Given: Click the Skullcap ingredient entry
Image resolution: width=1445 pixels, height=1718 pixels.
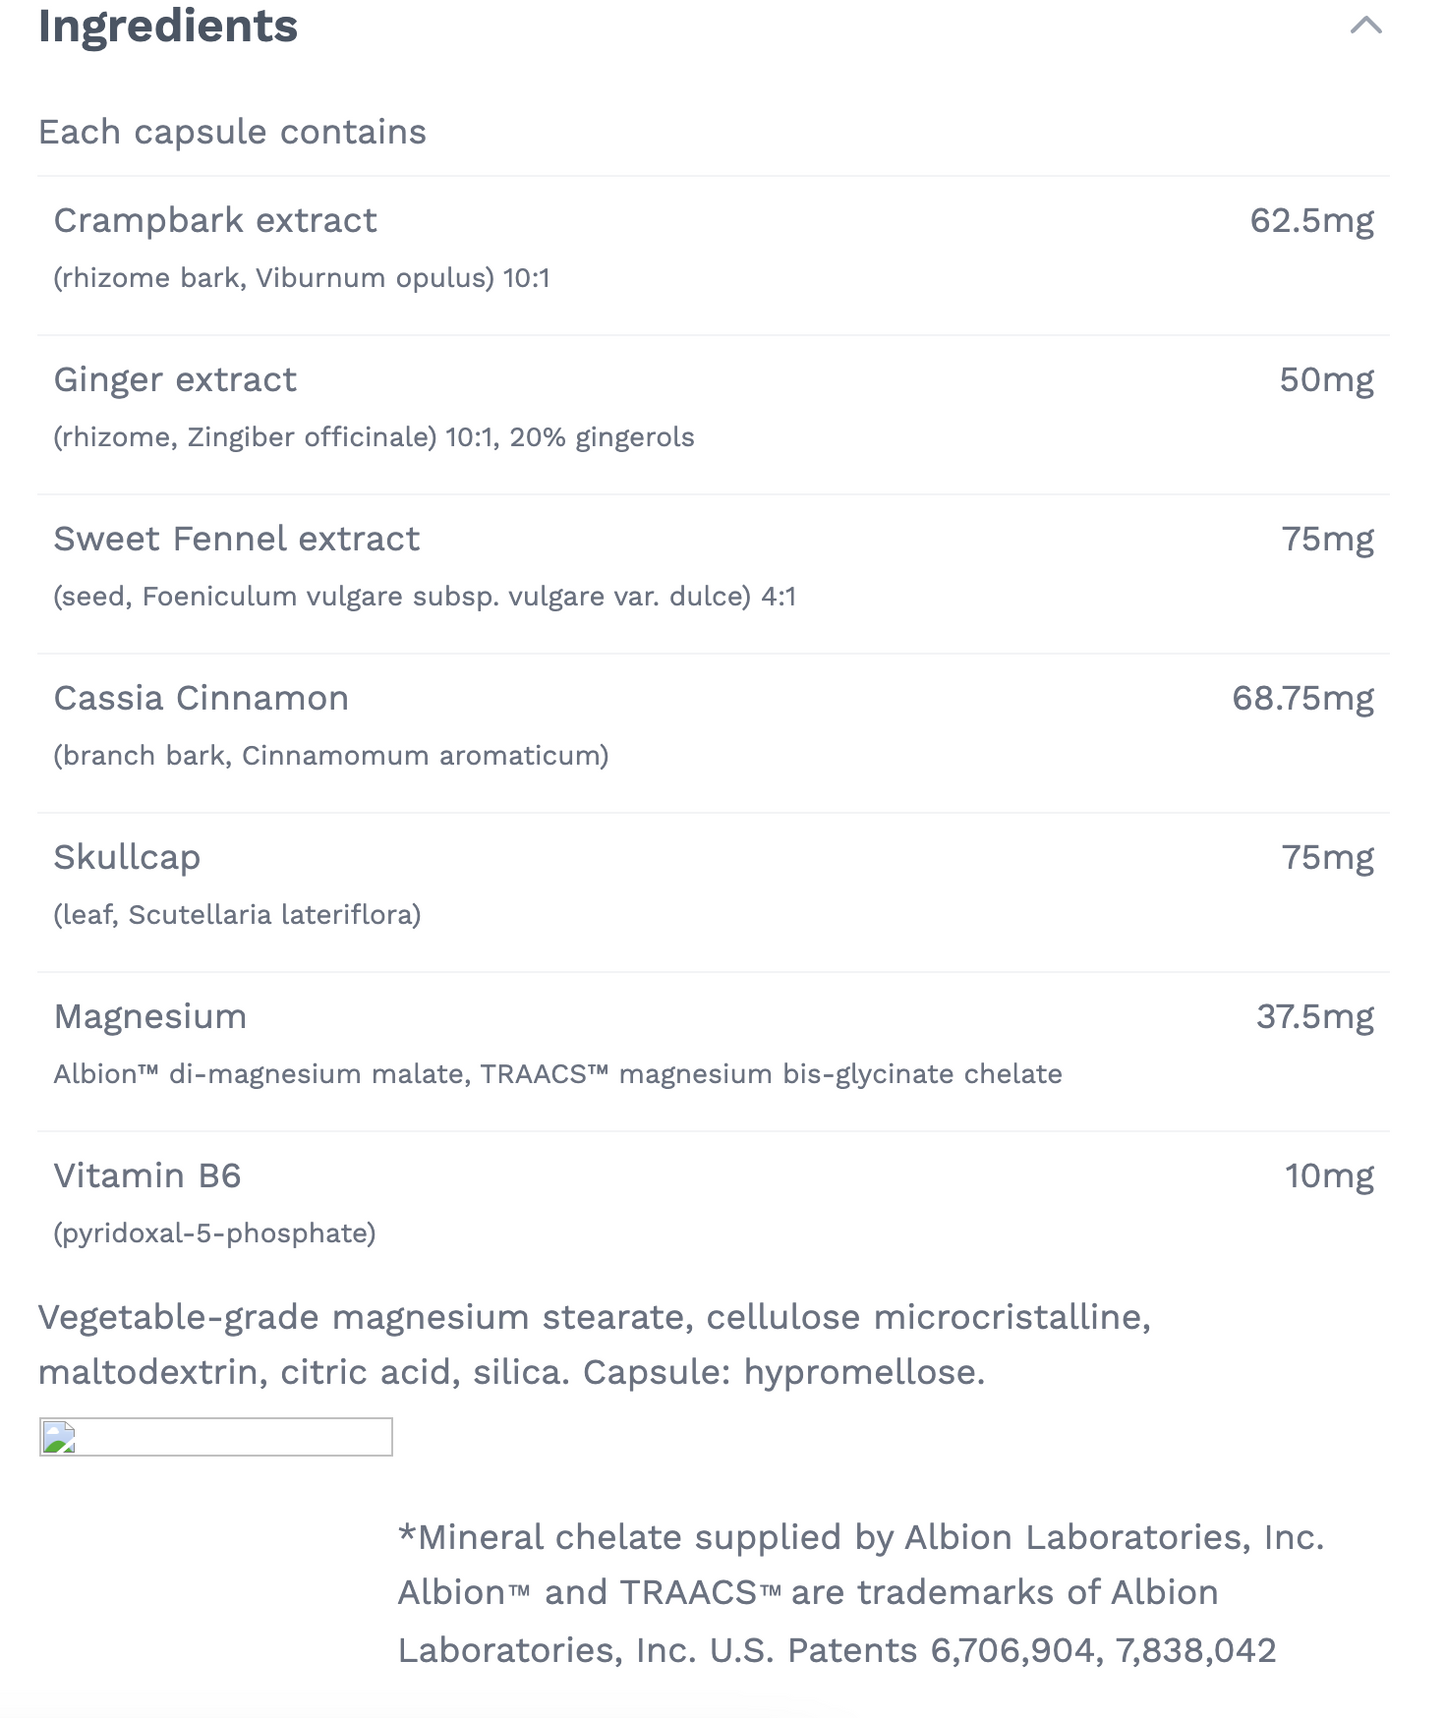Looking at the screenshot, I should (x=127, y=857).
